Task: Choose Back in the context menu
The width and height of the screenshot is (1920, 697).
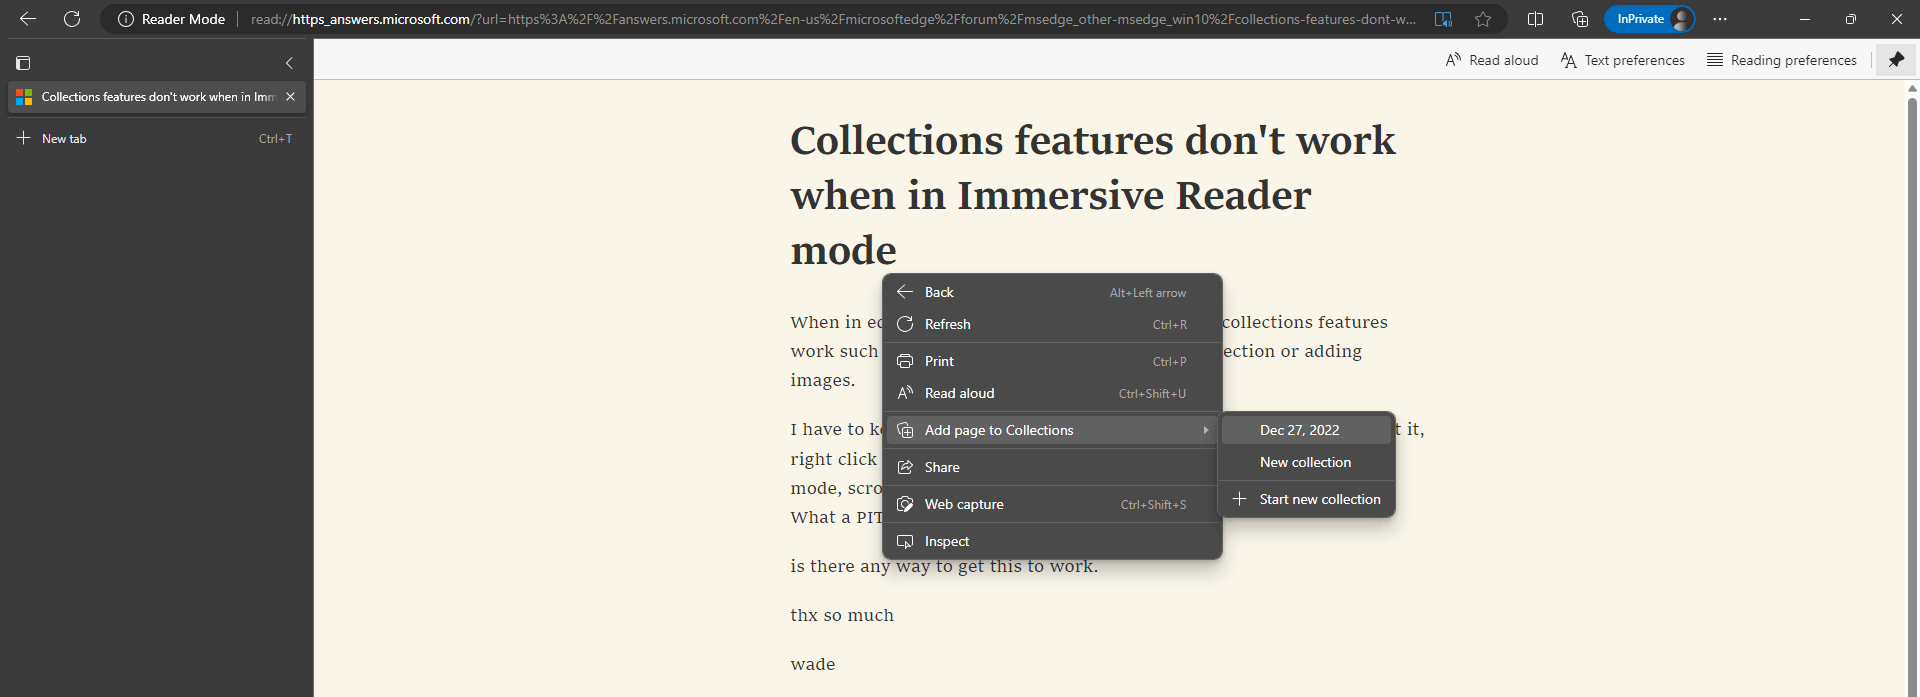Action: click(x=1052, y=292)
